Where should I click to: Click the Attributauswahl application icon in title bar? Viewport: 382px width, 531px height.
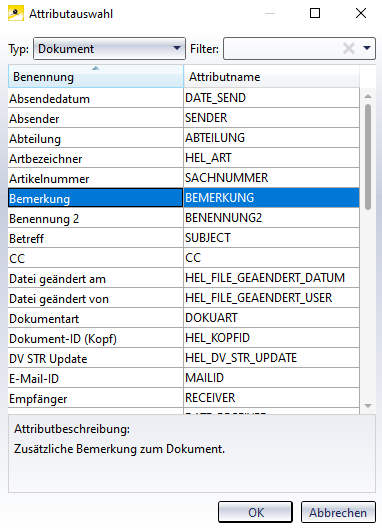(16, 14)
